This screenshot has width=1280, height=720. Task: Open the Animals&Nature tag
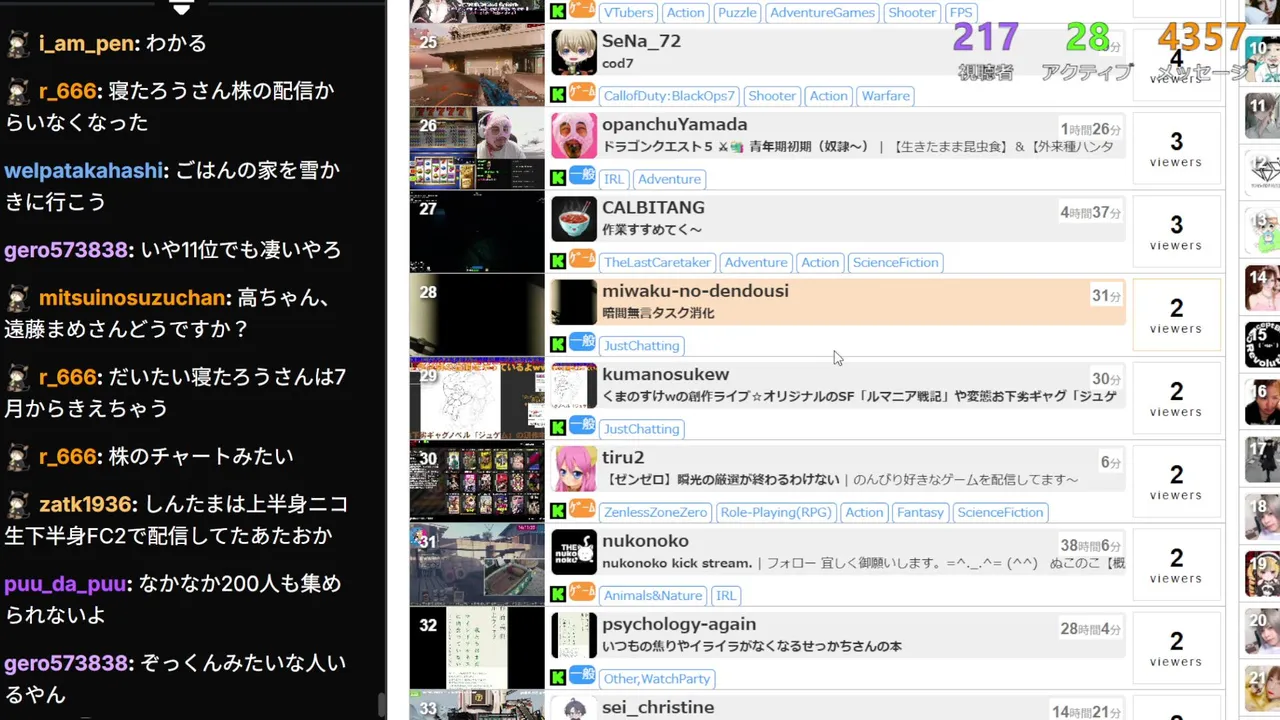tap(653, 594)
